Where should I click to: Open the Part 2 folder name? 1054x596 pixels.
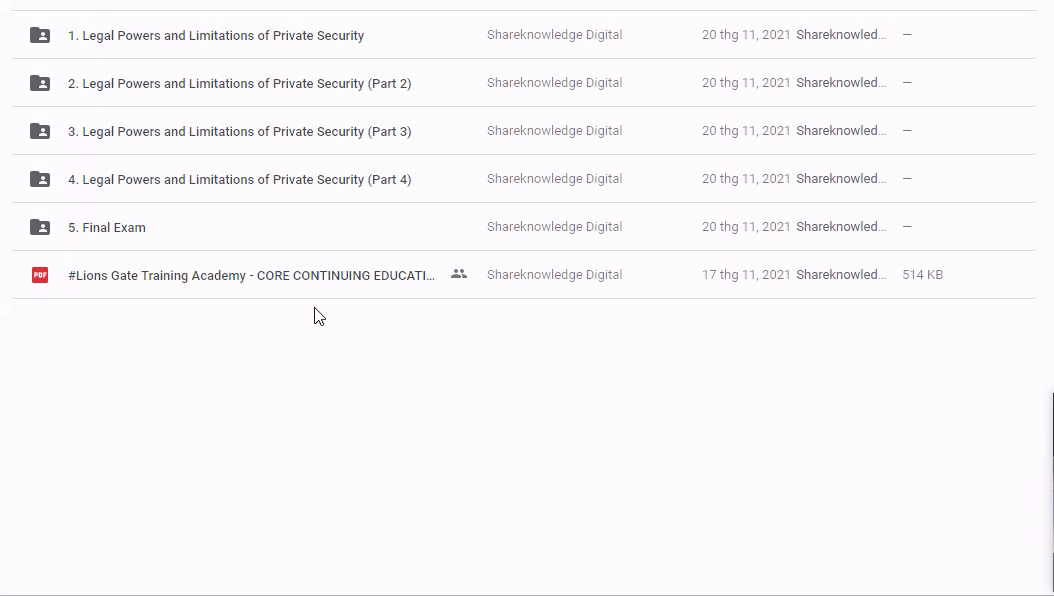pos(239,83)
